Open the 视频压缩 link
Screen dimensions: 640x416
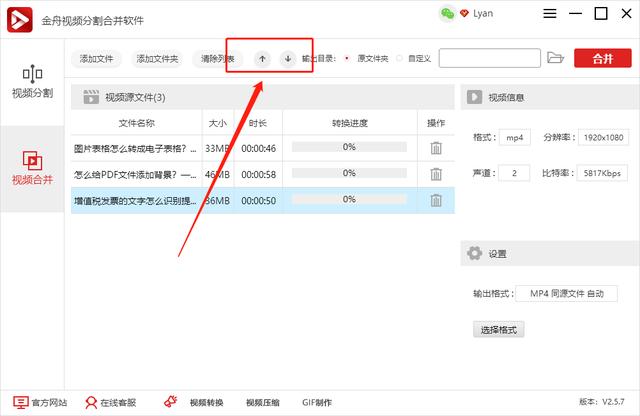tap(263, 403)
